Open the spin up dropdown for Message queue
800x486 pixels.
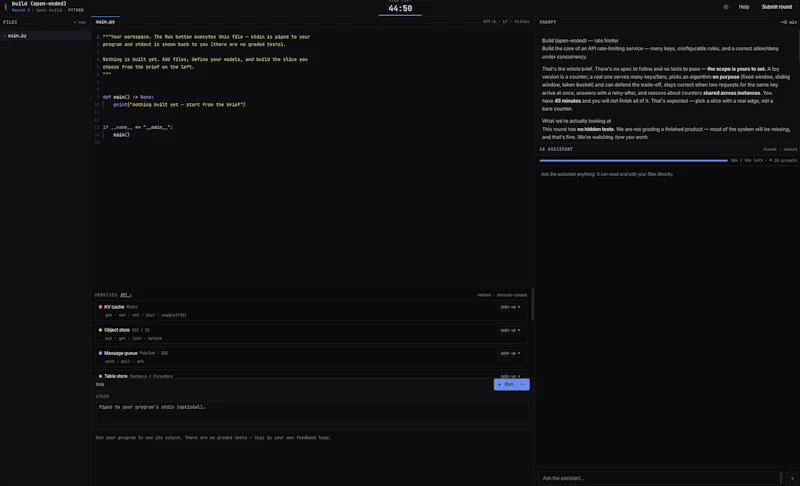tap(510, 353)
